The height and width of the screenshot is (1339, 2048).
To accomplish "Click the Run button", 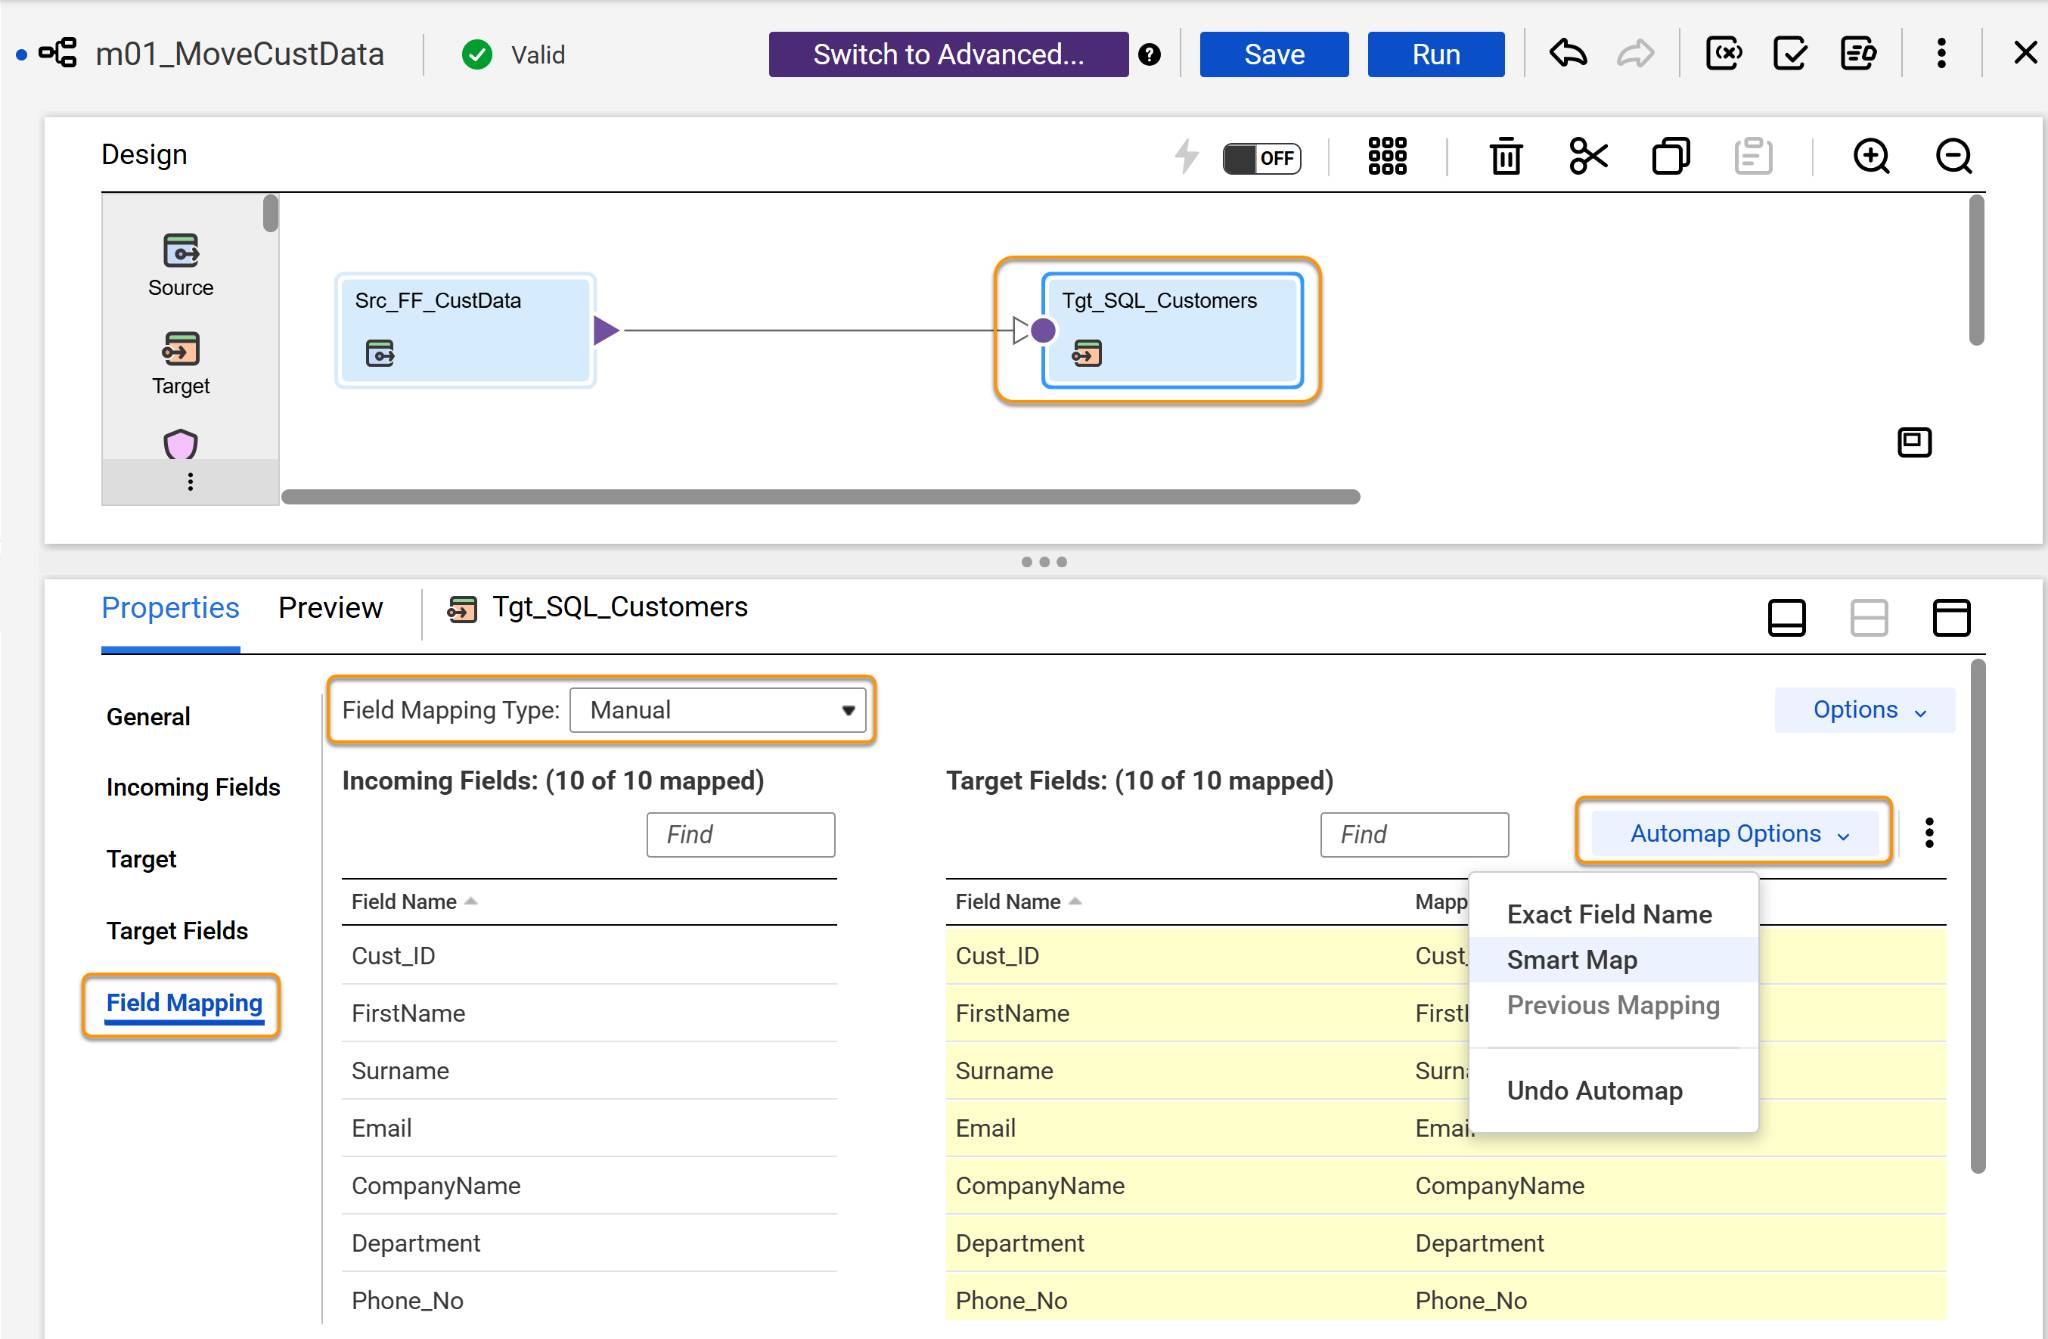I will point(1436,54).
